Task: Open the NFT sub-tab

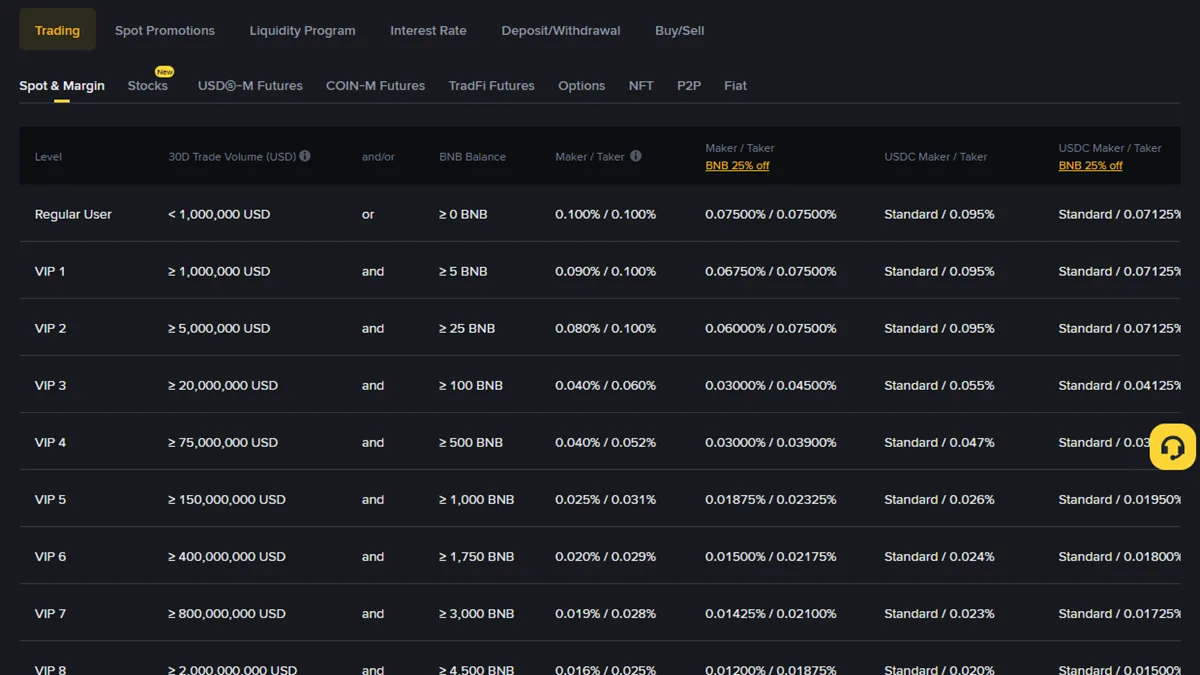Action: [641, 86]
